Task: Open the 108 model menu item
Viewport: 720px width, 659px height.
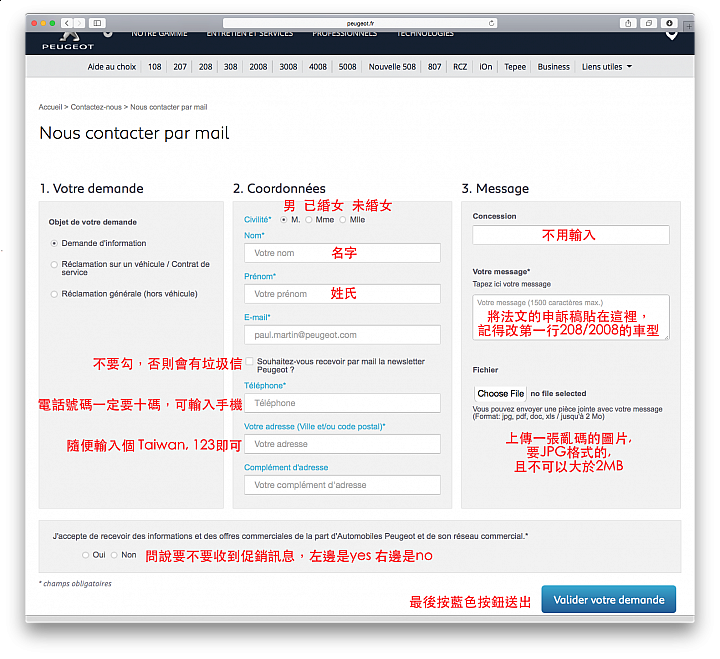Action: point(155,67)
